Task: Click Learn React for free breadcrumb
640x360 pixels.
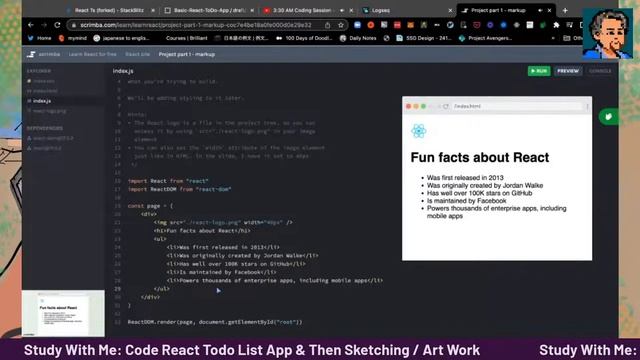Action: click(92, 54)
